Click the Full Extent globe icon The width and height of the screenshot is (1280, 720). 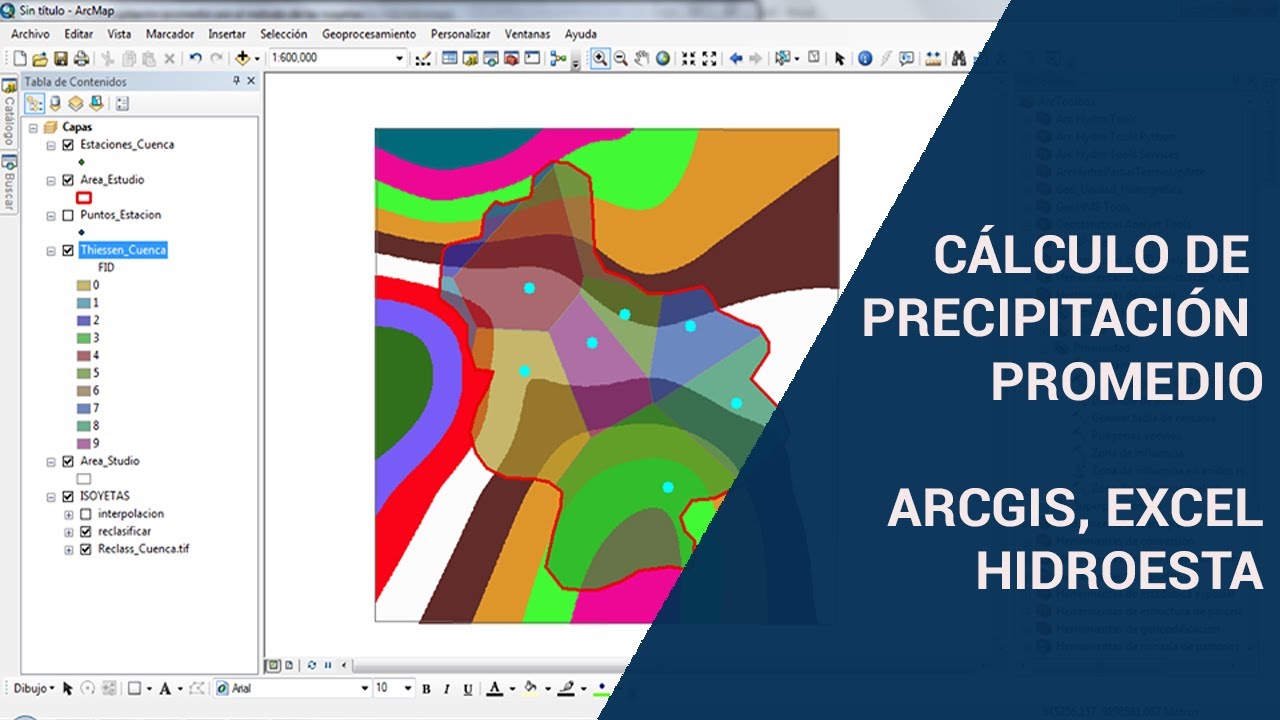pos(663,59)
